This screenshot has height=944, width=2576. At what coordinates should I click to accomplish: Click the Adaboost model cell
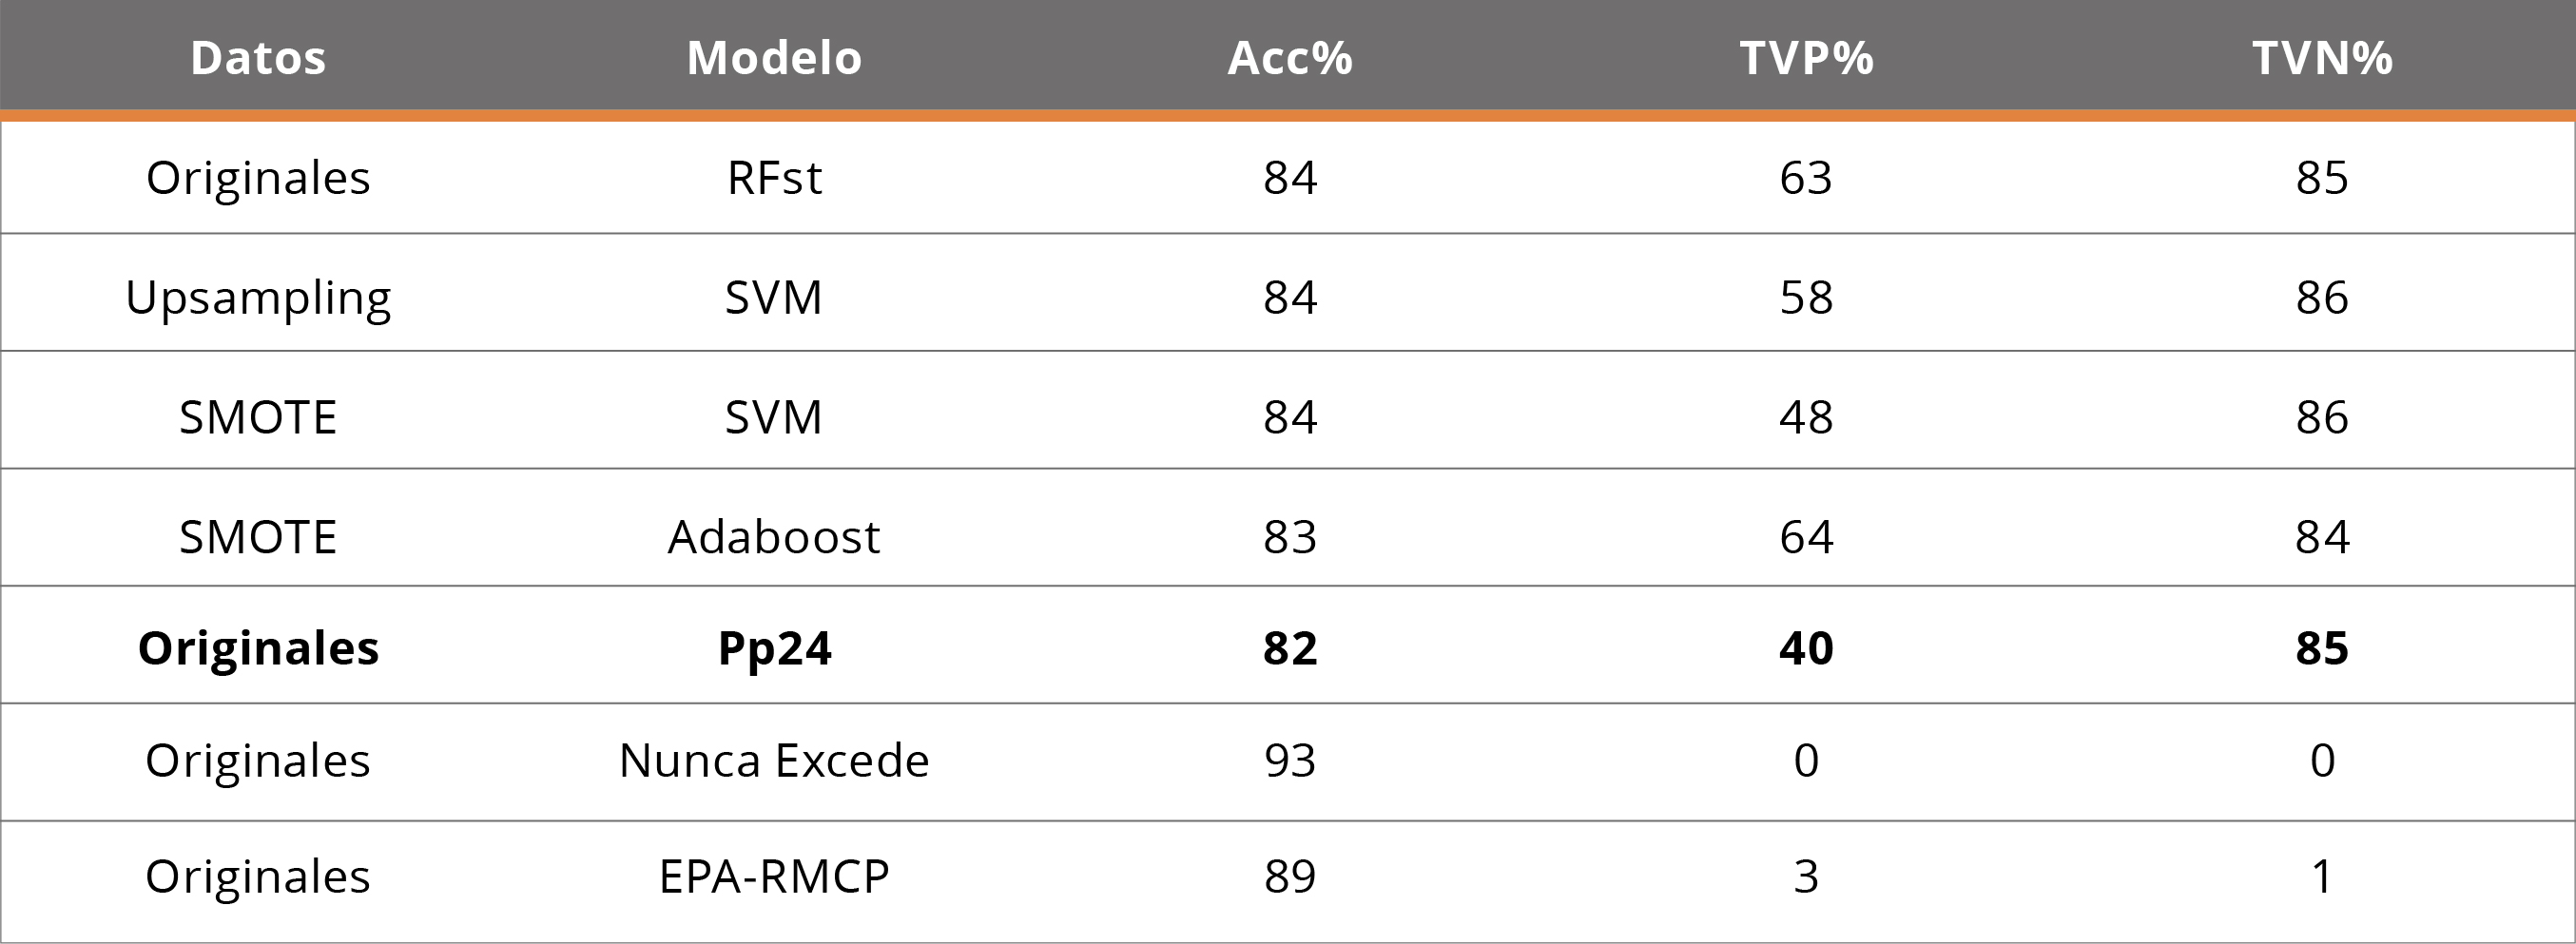(774, 537)
